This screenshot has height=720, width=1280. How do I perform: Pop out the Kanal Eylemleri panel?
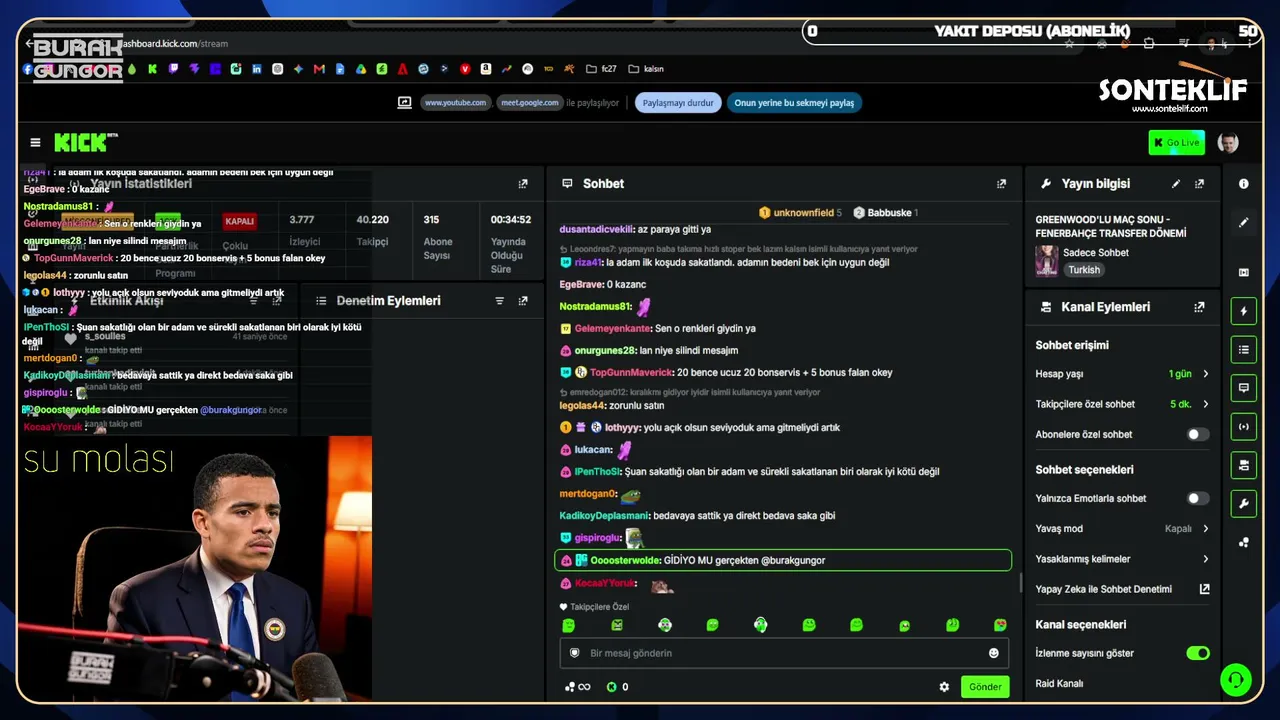(1200, 307)
